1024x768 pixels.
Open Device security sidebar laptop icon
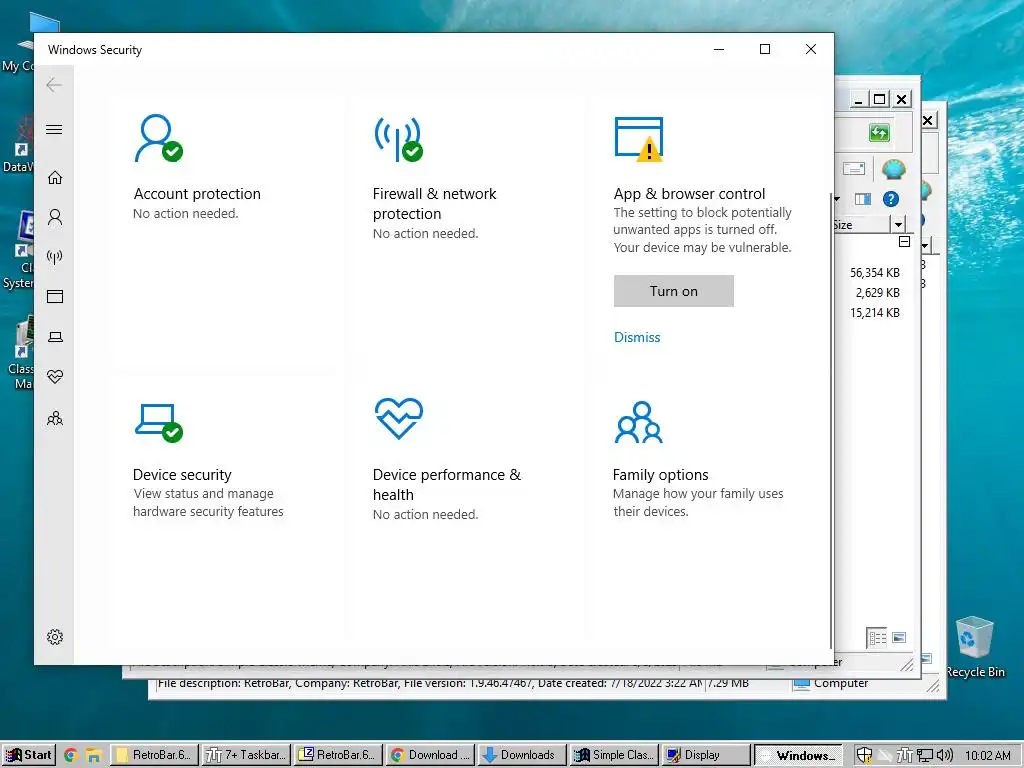coord(56,337)
